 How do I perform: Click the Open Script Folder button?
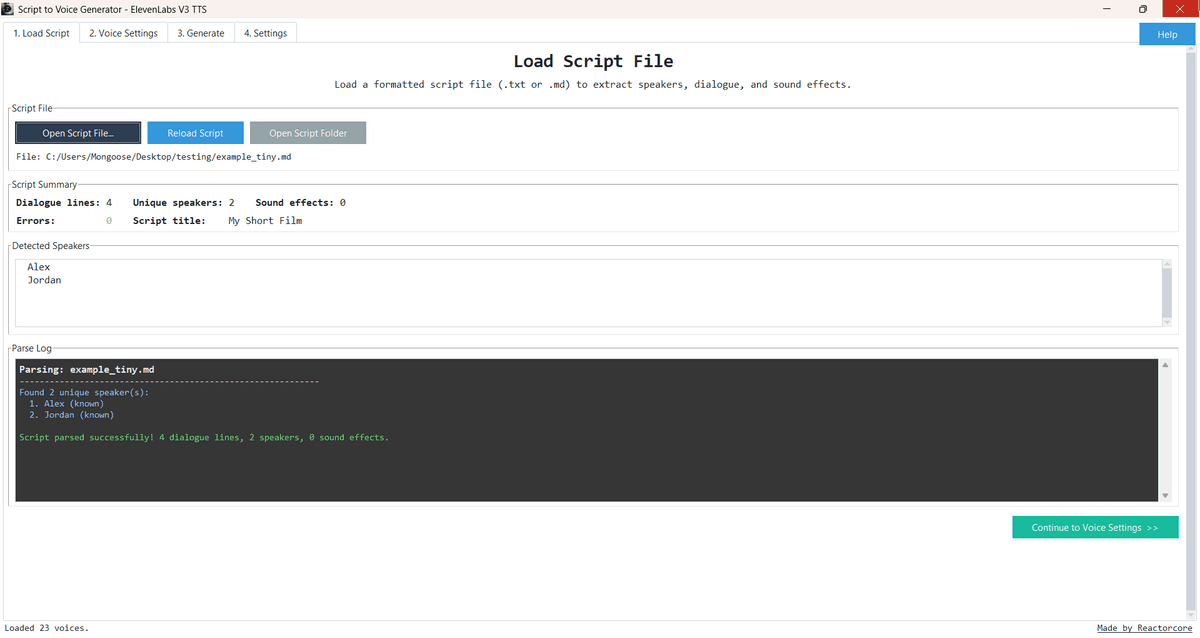308,133
